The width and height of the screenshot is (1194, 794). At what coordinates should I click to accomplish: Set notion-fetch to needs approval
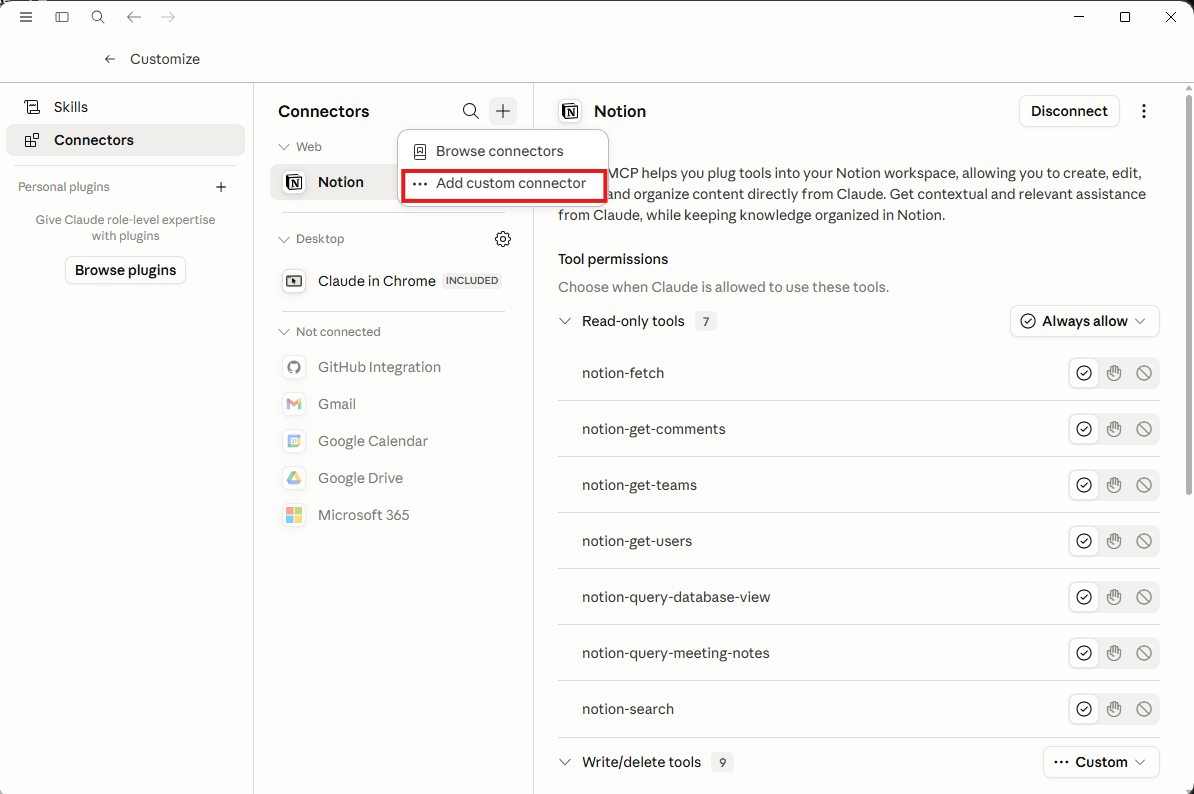click(1114, 373)
